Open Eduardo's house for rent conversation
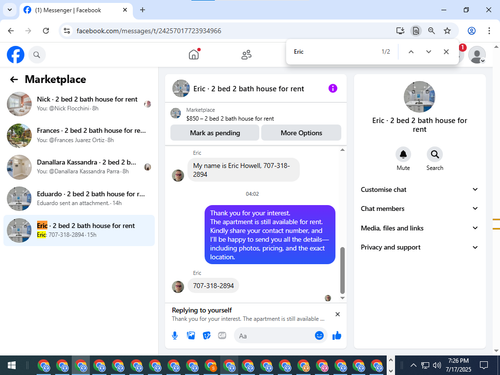 (x=79, y=198)
